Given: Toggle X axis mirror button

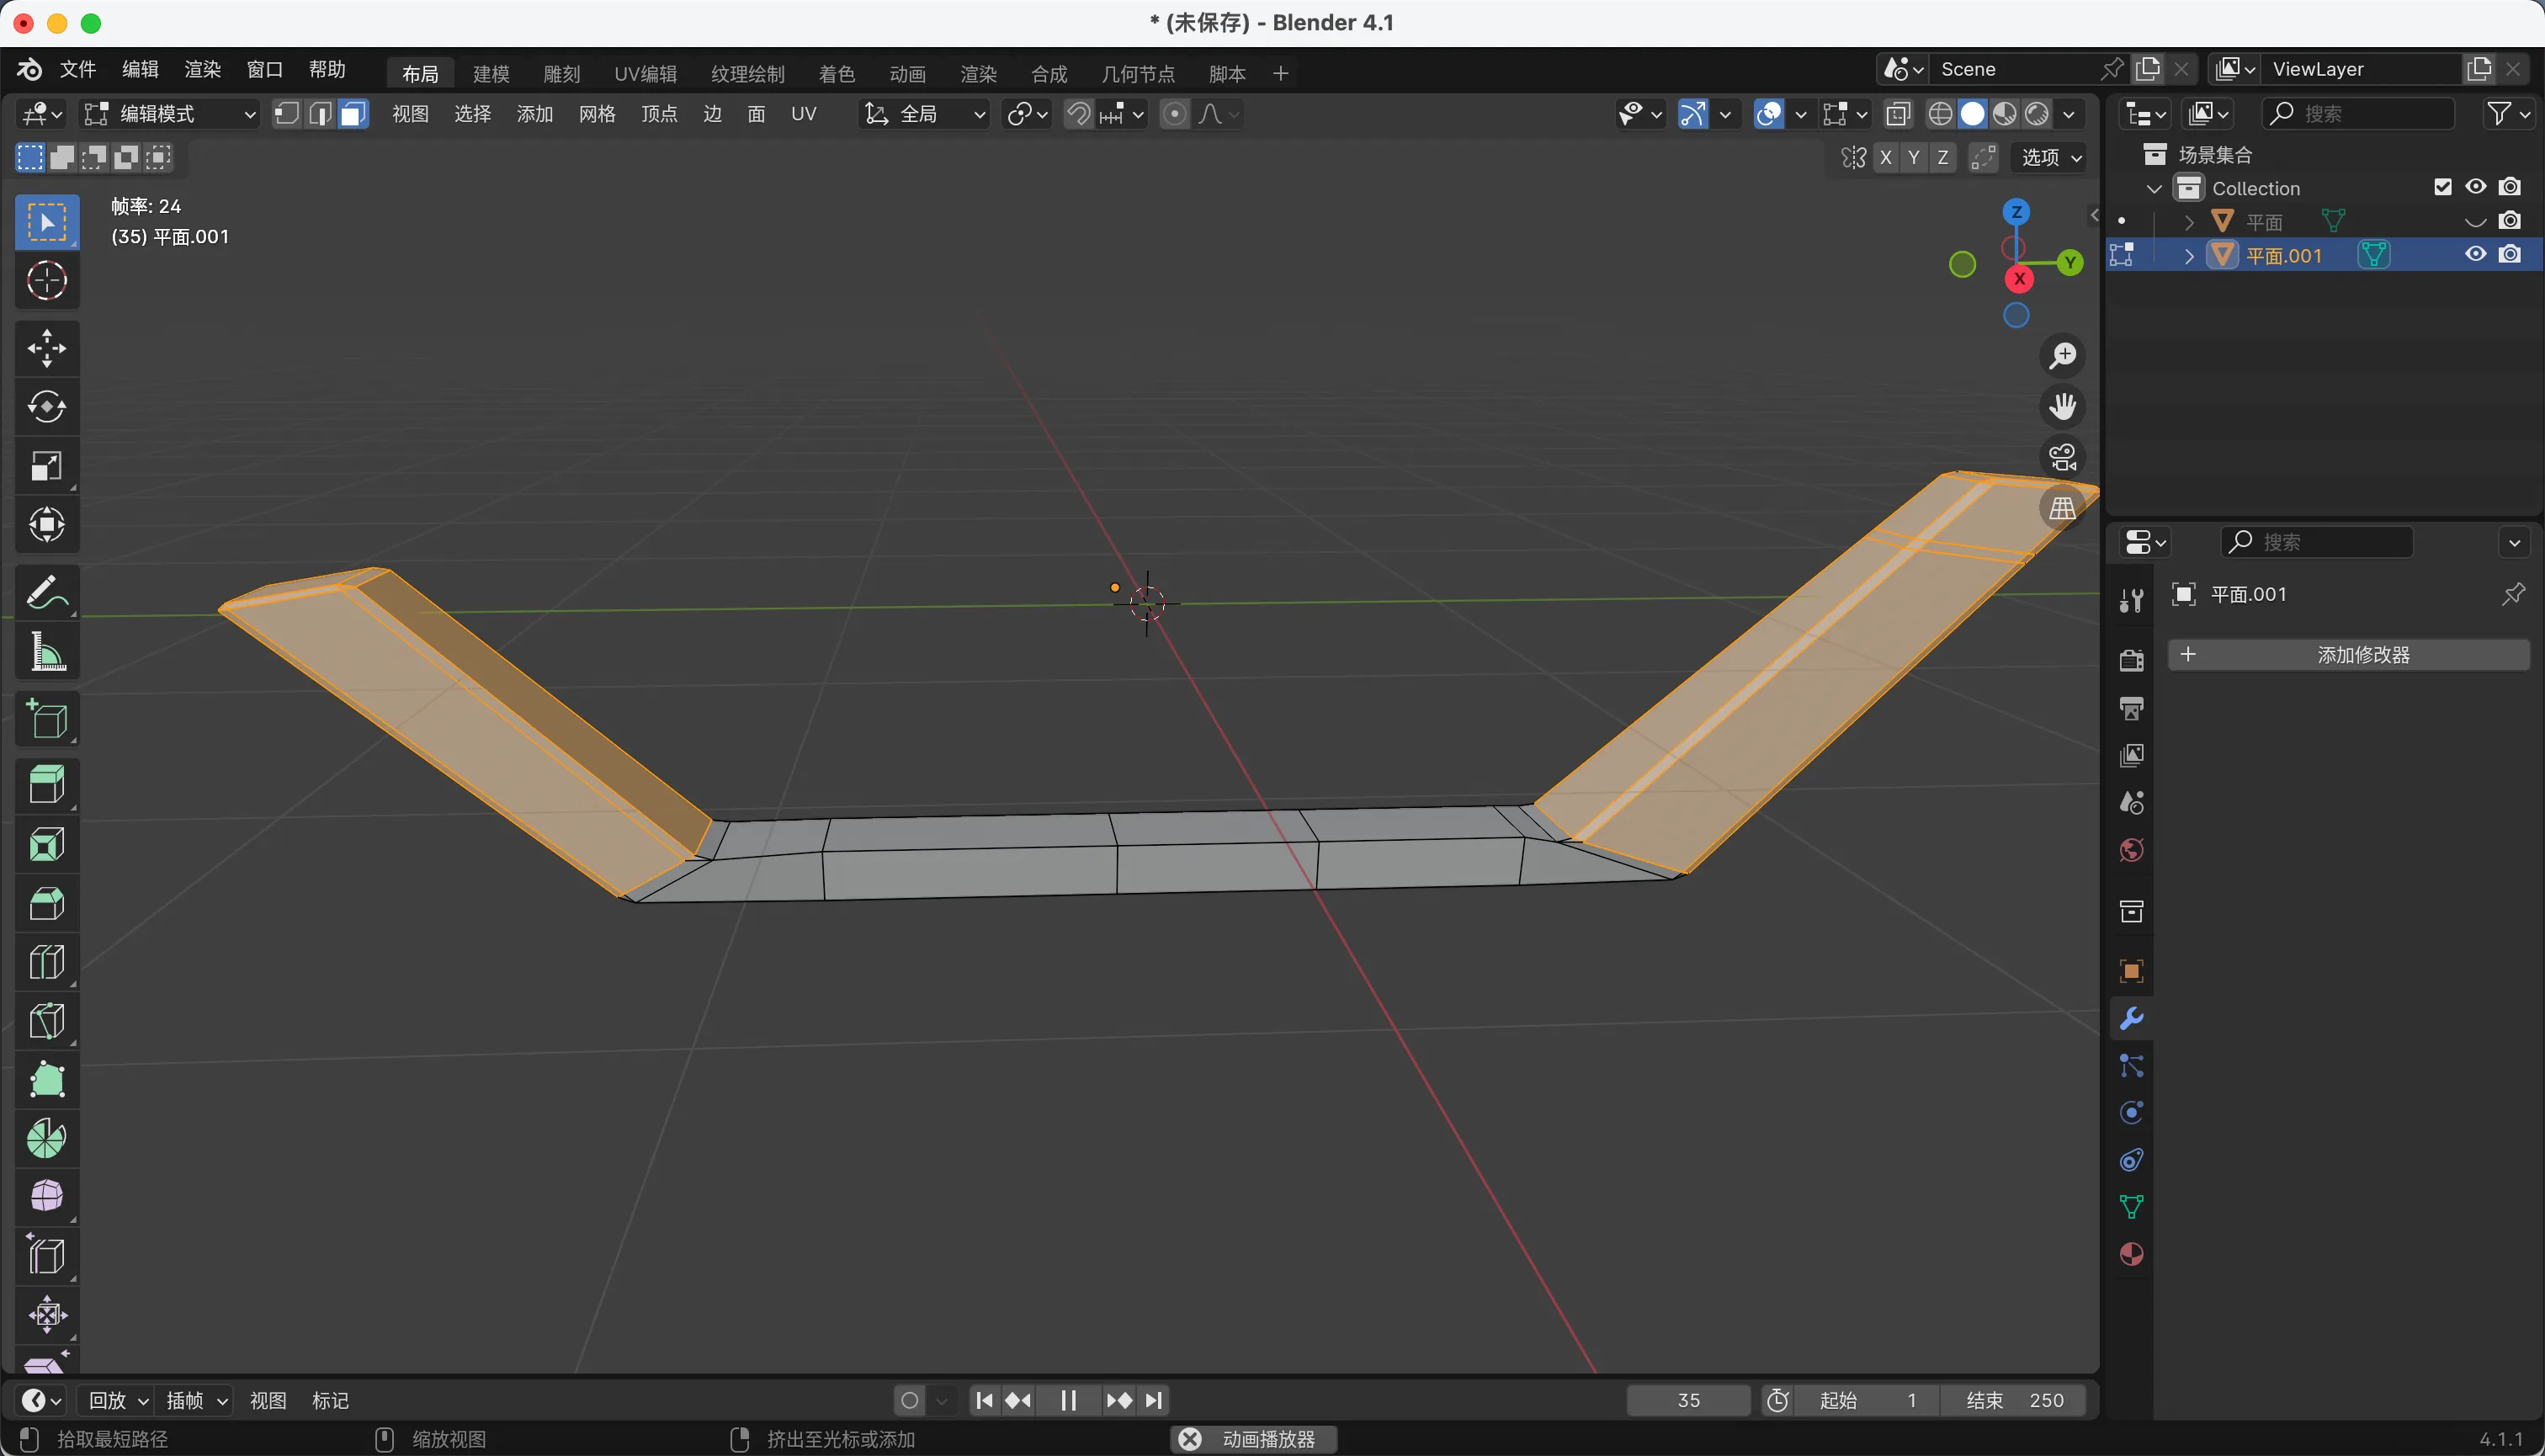Looking at the screenshot, I should tap(1886, 157).
